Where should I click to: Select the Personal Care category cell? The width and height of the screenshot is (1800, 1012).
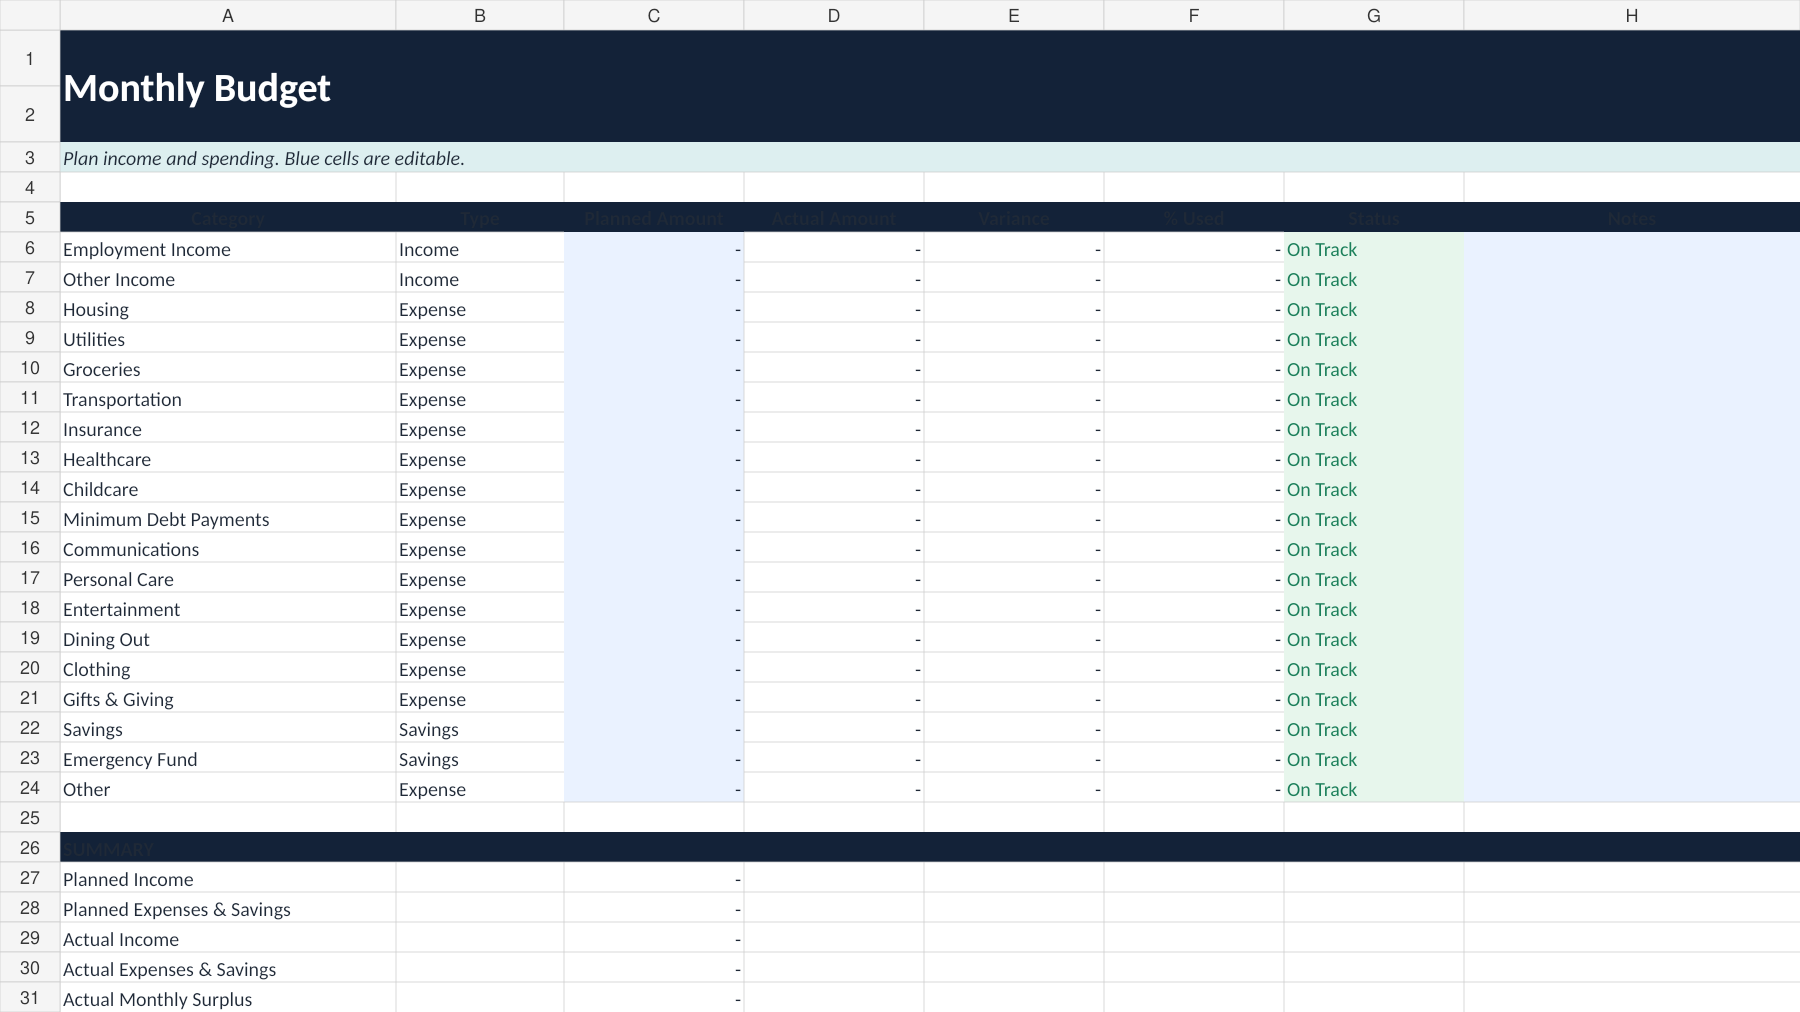click(228, 578)
